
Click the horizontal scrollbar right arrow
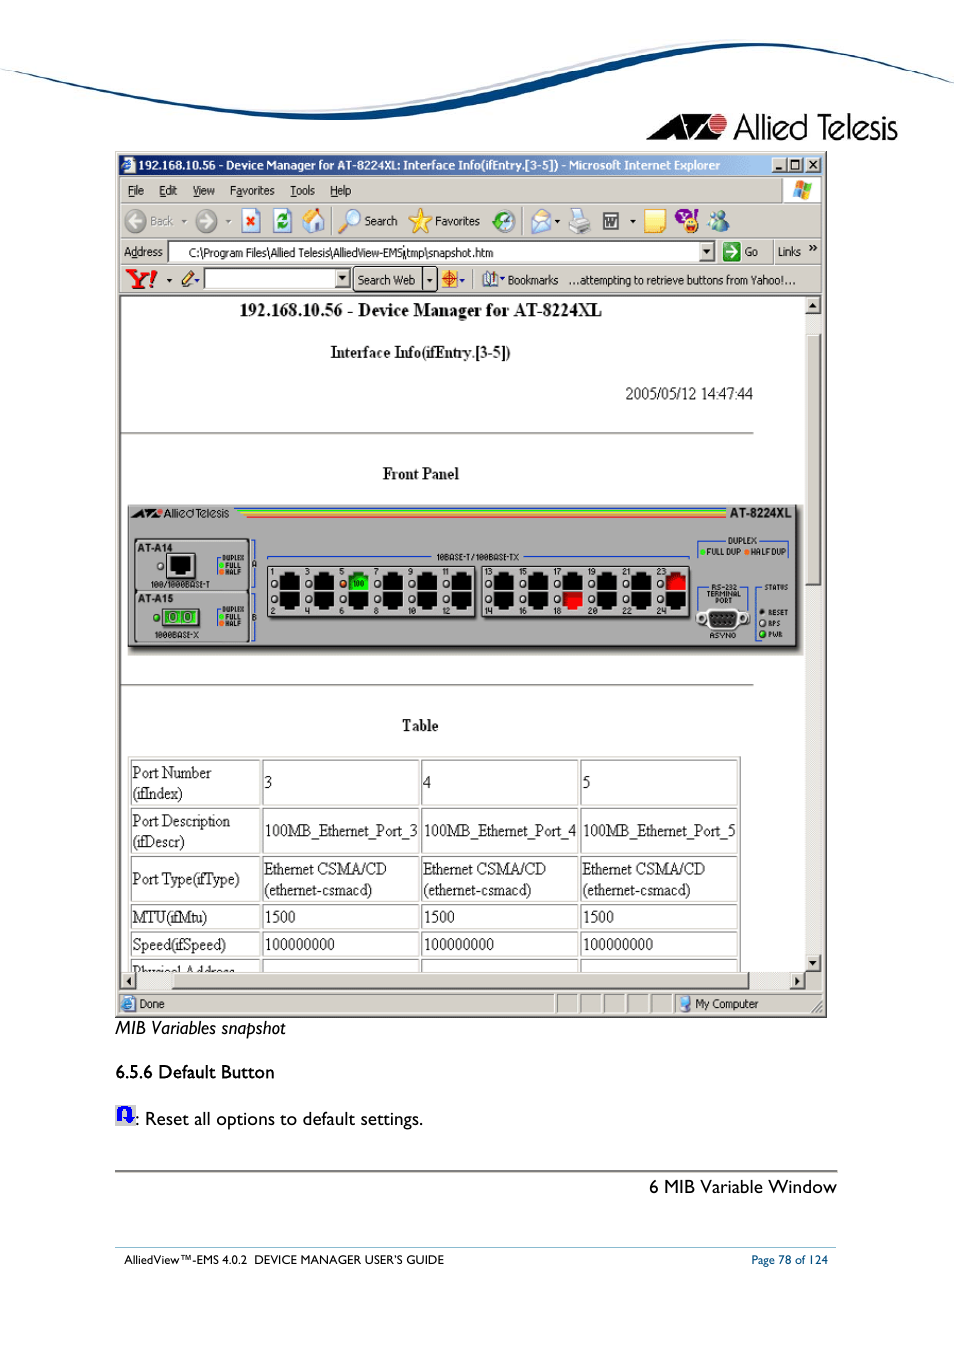click(797, 981)
